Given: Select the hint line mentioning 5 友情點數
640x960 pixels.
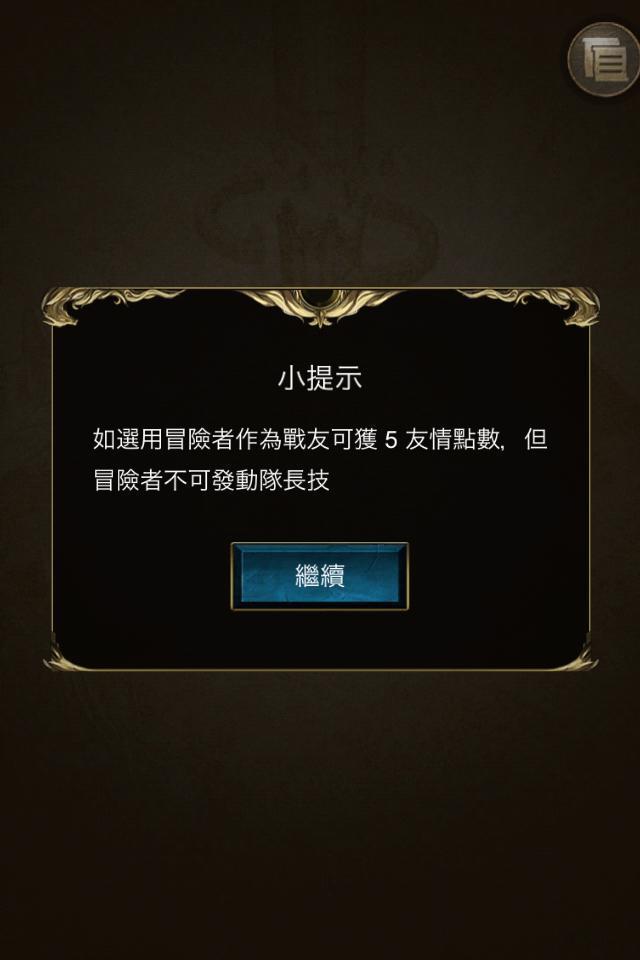Looking at the screenshot, I should point(320,440).
